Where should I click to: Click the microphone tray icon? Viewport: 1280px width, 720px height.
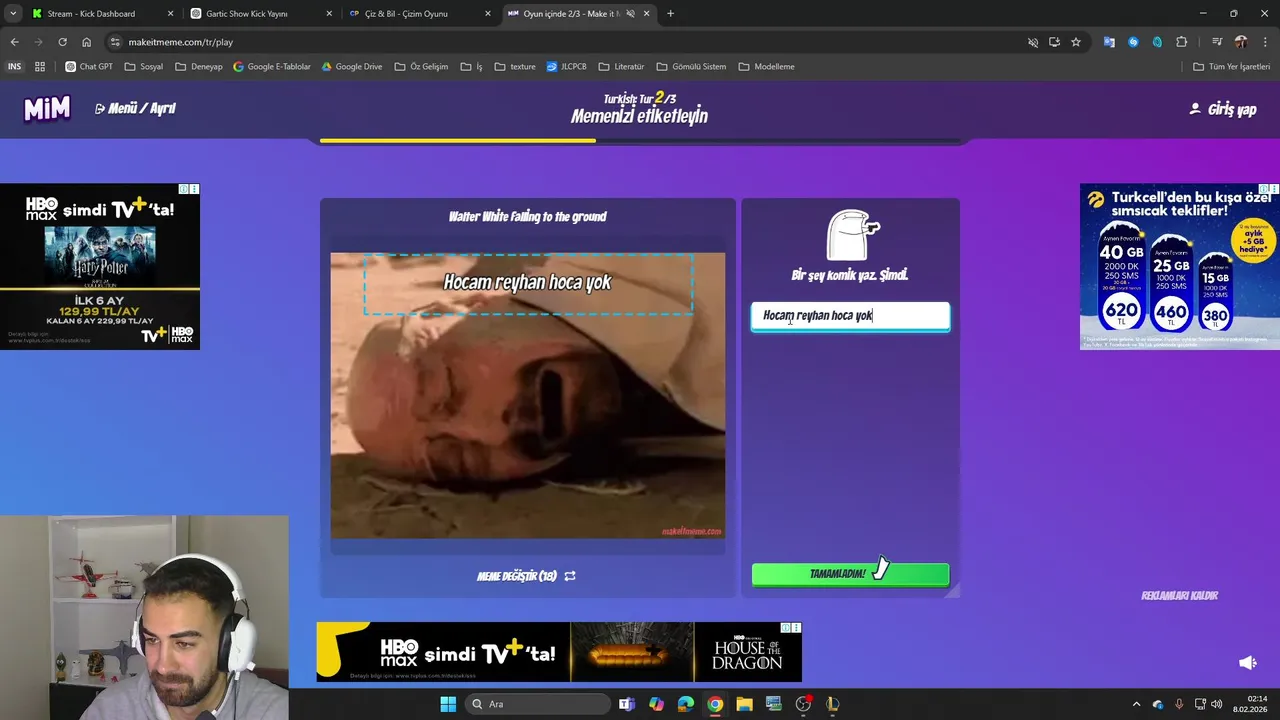pyautogui.click(x=1179, y=704)
